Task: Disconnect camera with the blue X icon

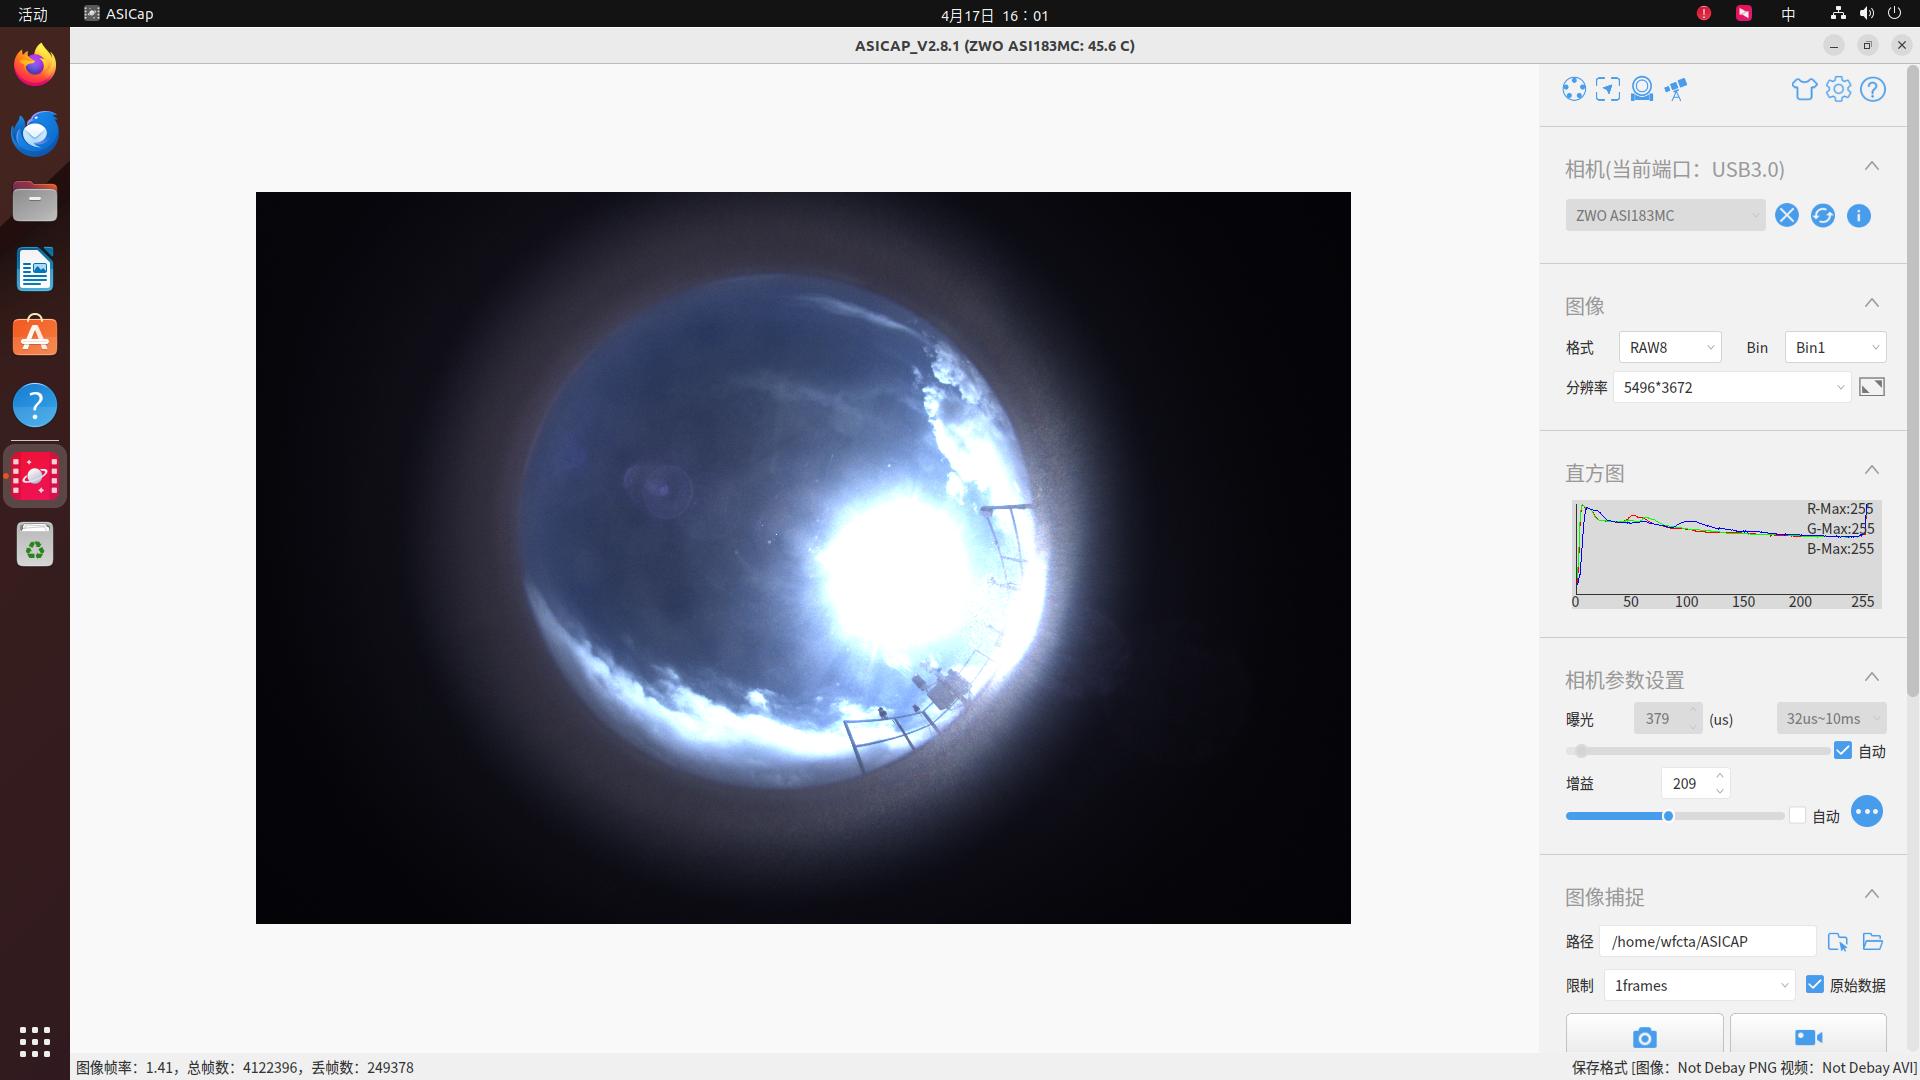Action: point(1786,215)
